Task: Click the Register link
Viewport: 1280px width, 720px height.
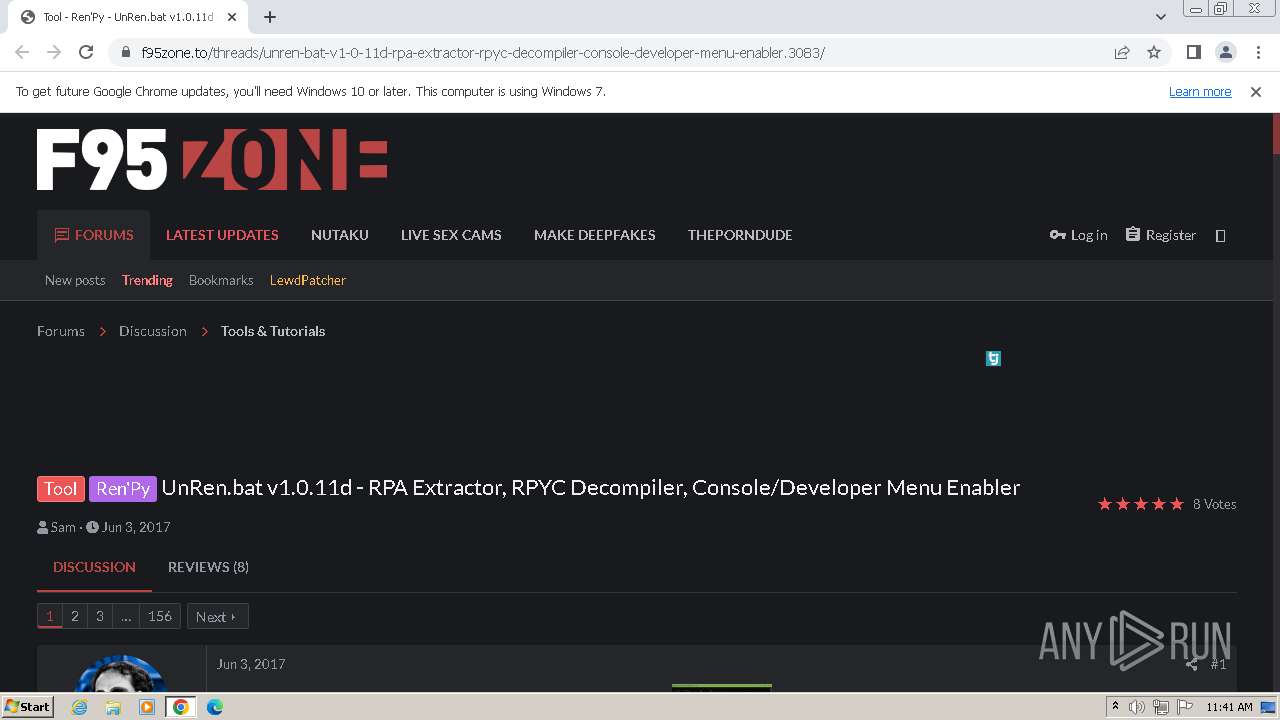Action: coord(1160,235)
